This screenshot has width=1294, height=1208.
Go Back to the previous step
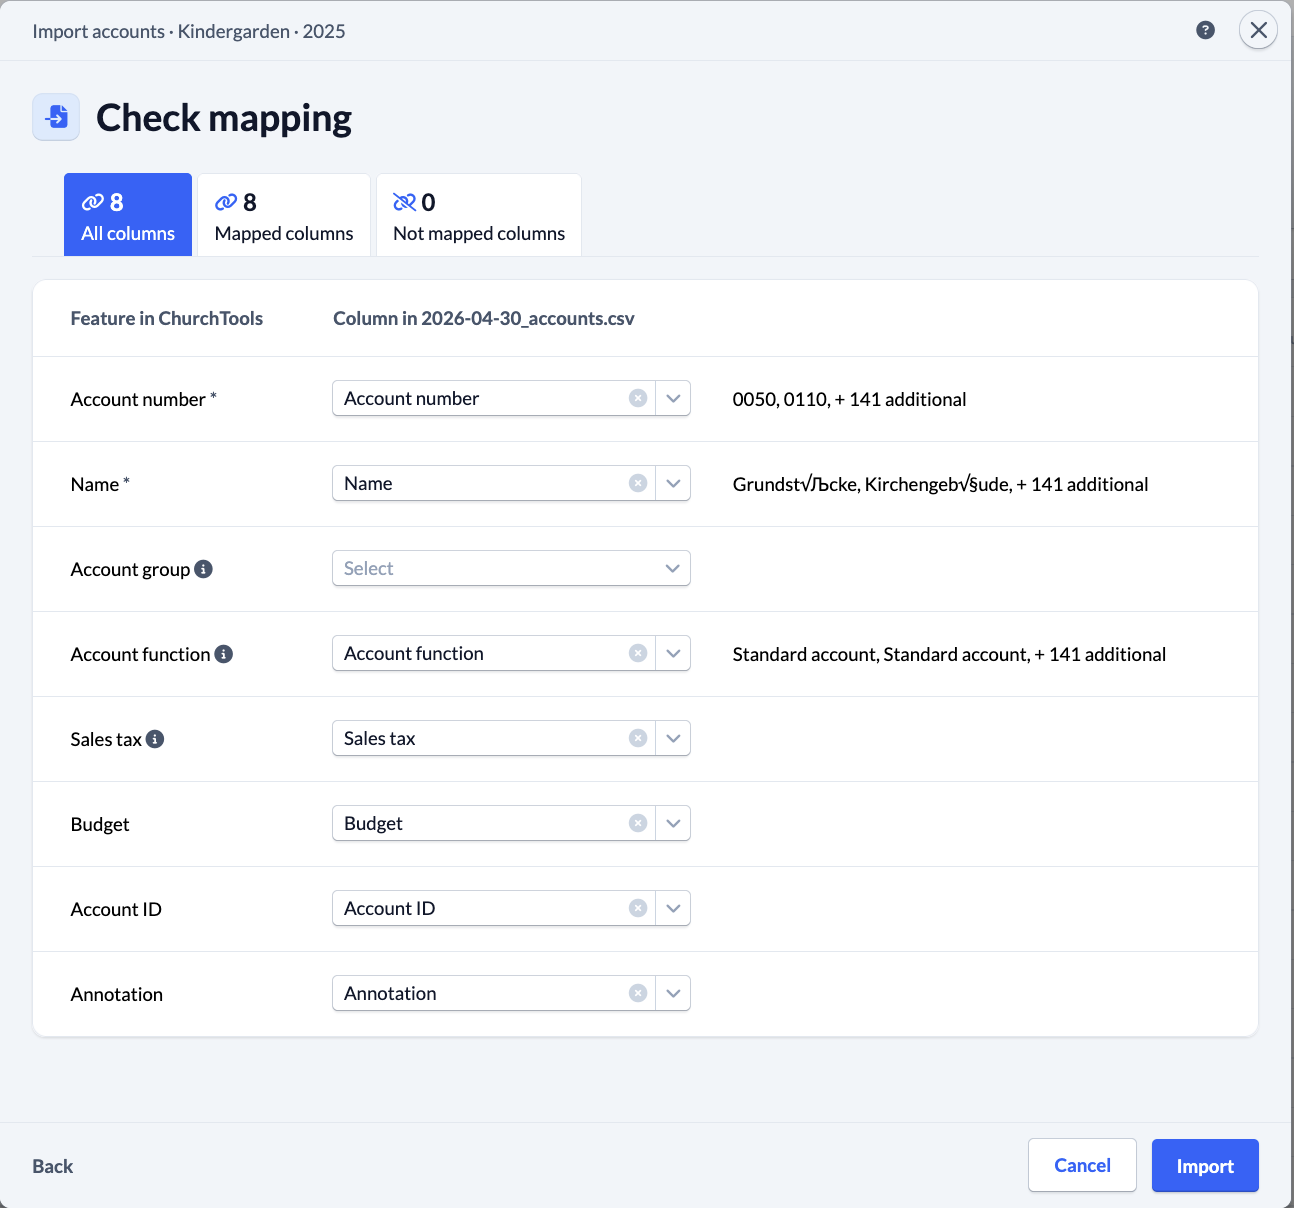53,1166
